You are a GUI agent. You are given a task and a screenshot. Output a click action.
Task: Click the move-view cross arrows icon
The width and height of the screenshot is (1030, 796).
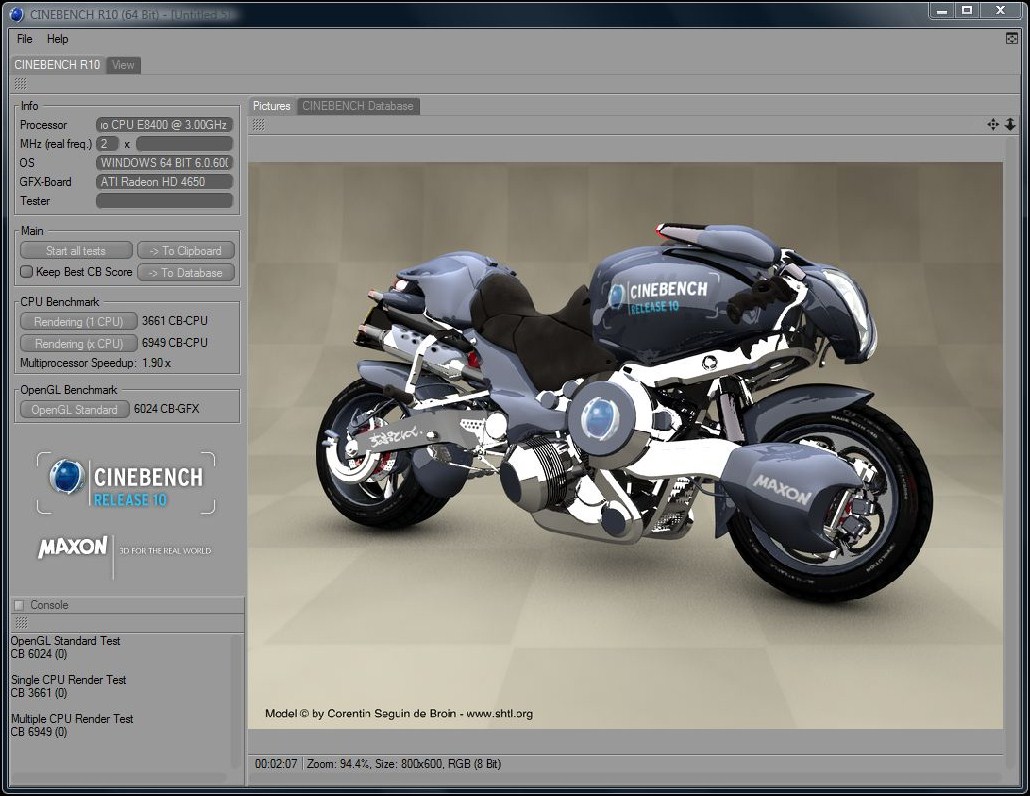pos(993,124)
